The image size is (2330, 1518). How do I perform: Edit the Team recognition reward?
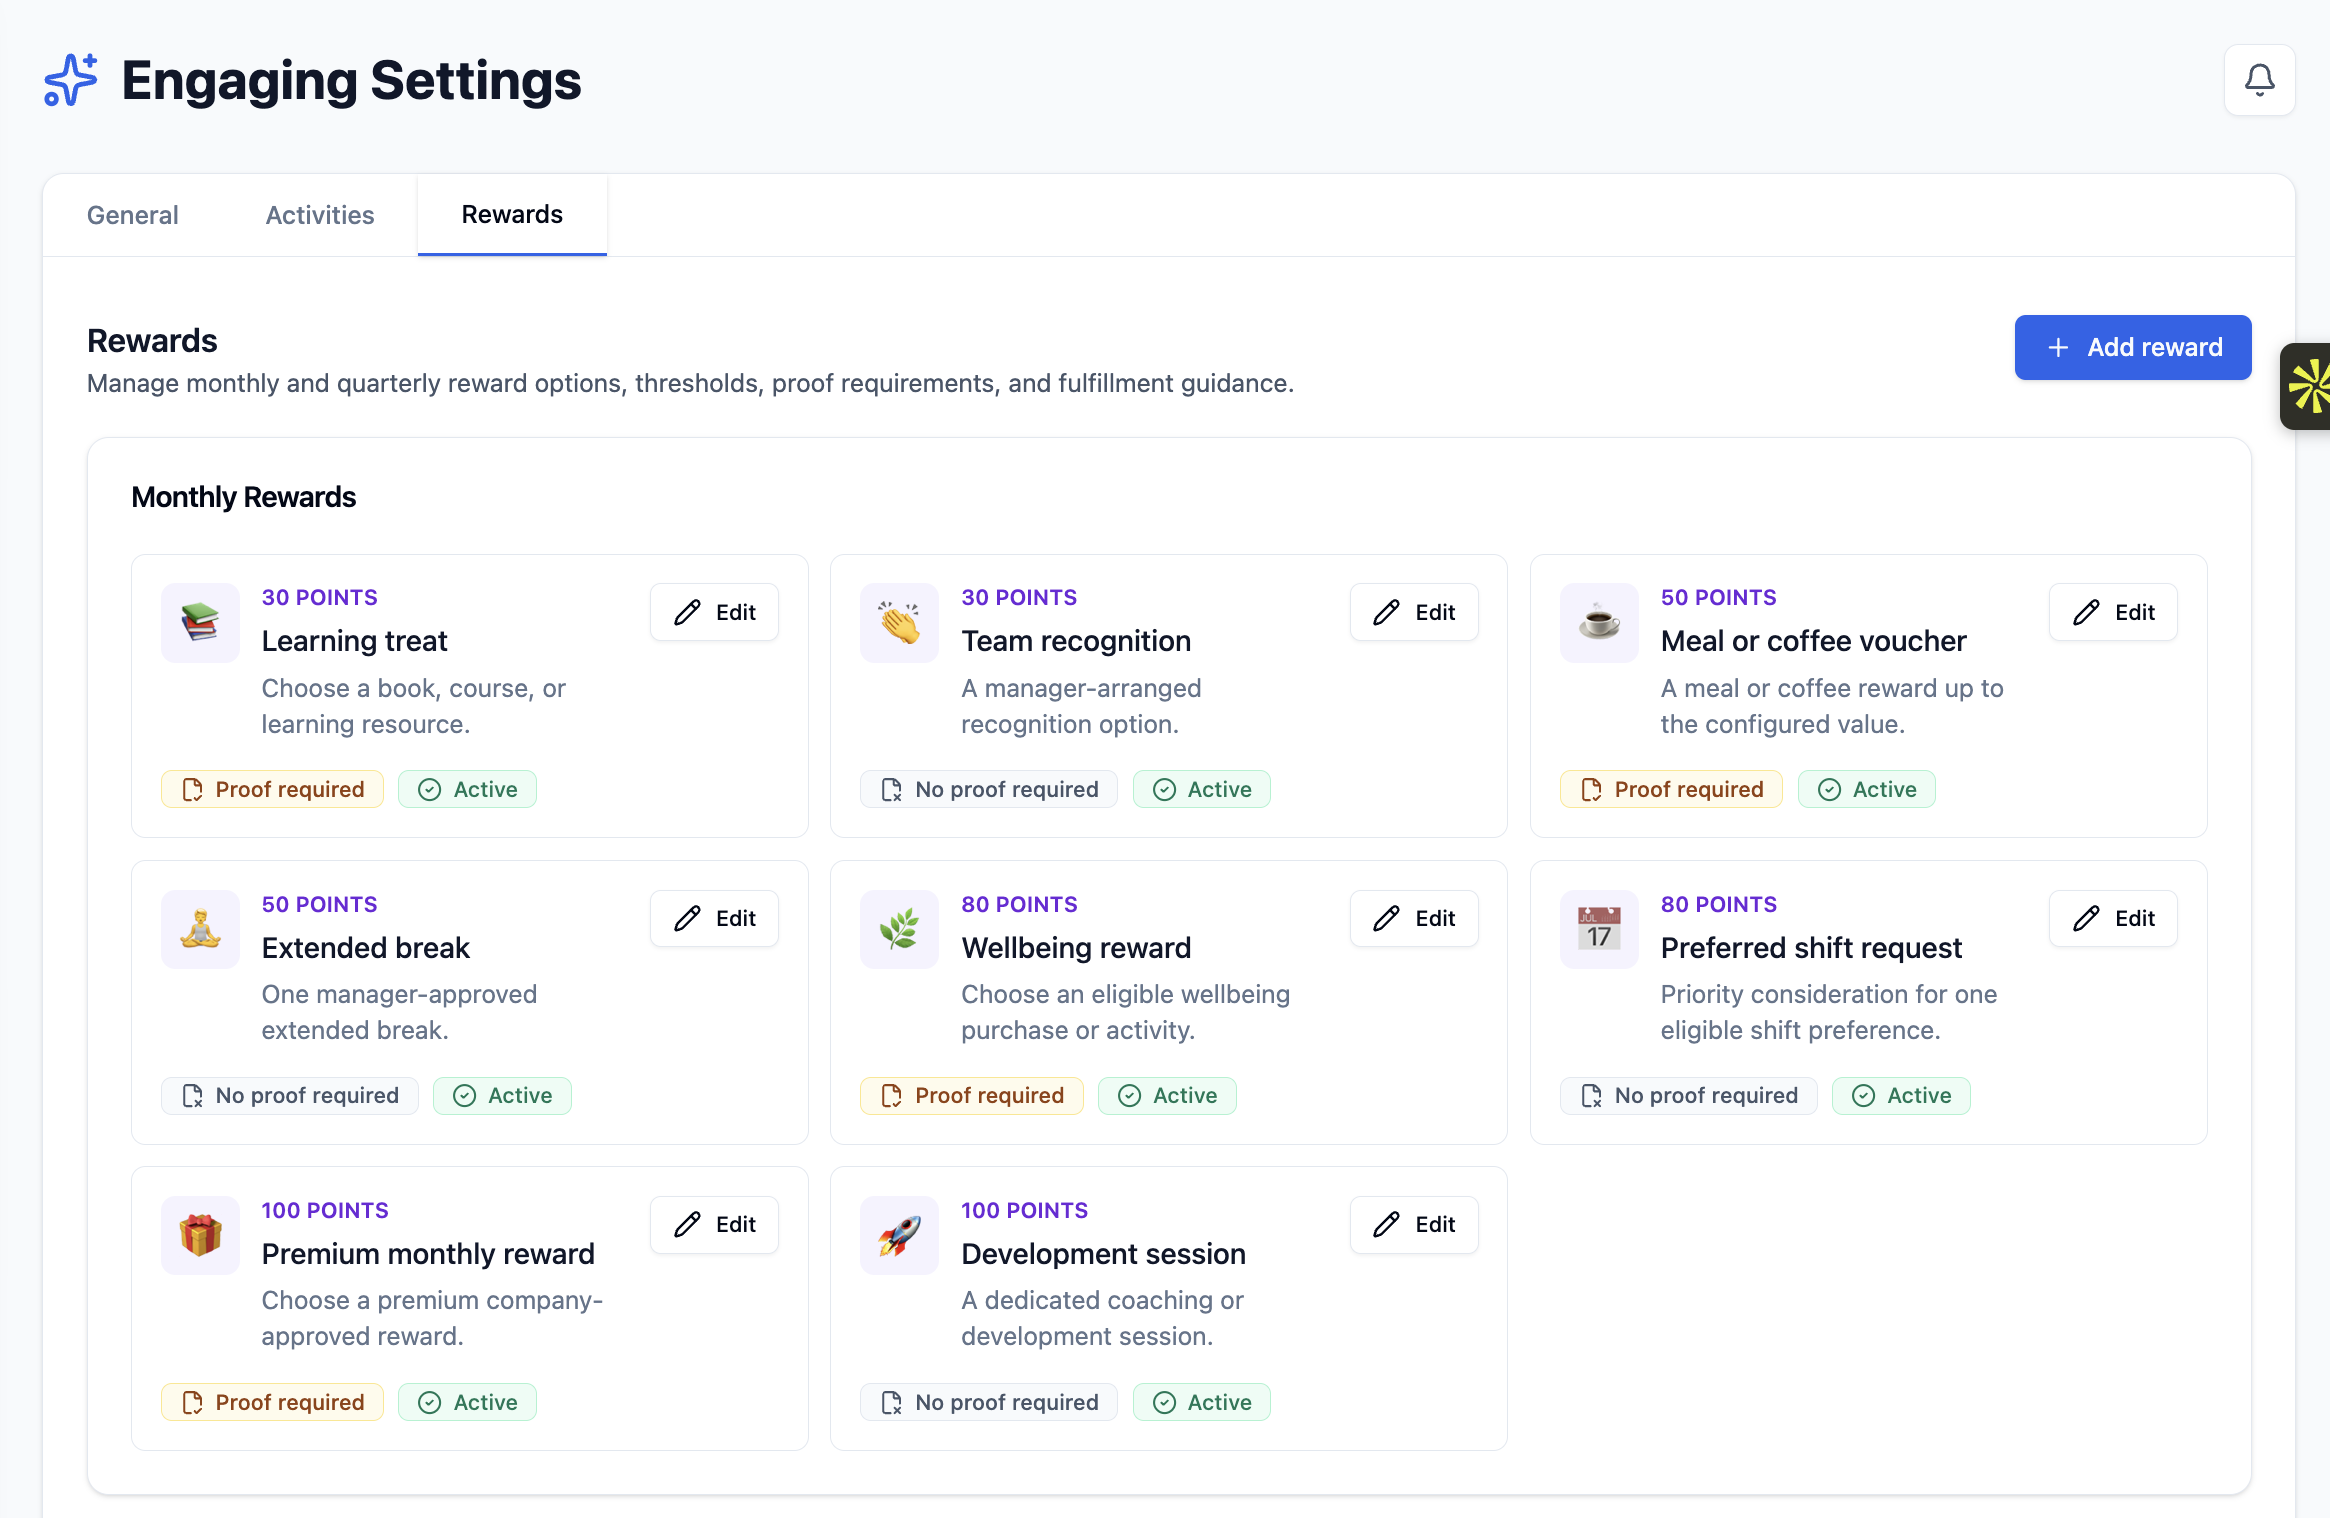pyautogui.click(x=1414, y=612)
